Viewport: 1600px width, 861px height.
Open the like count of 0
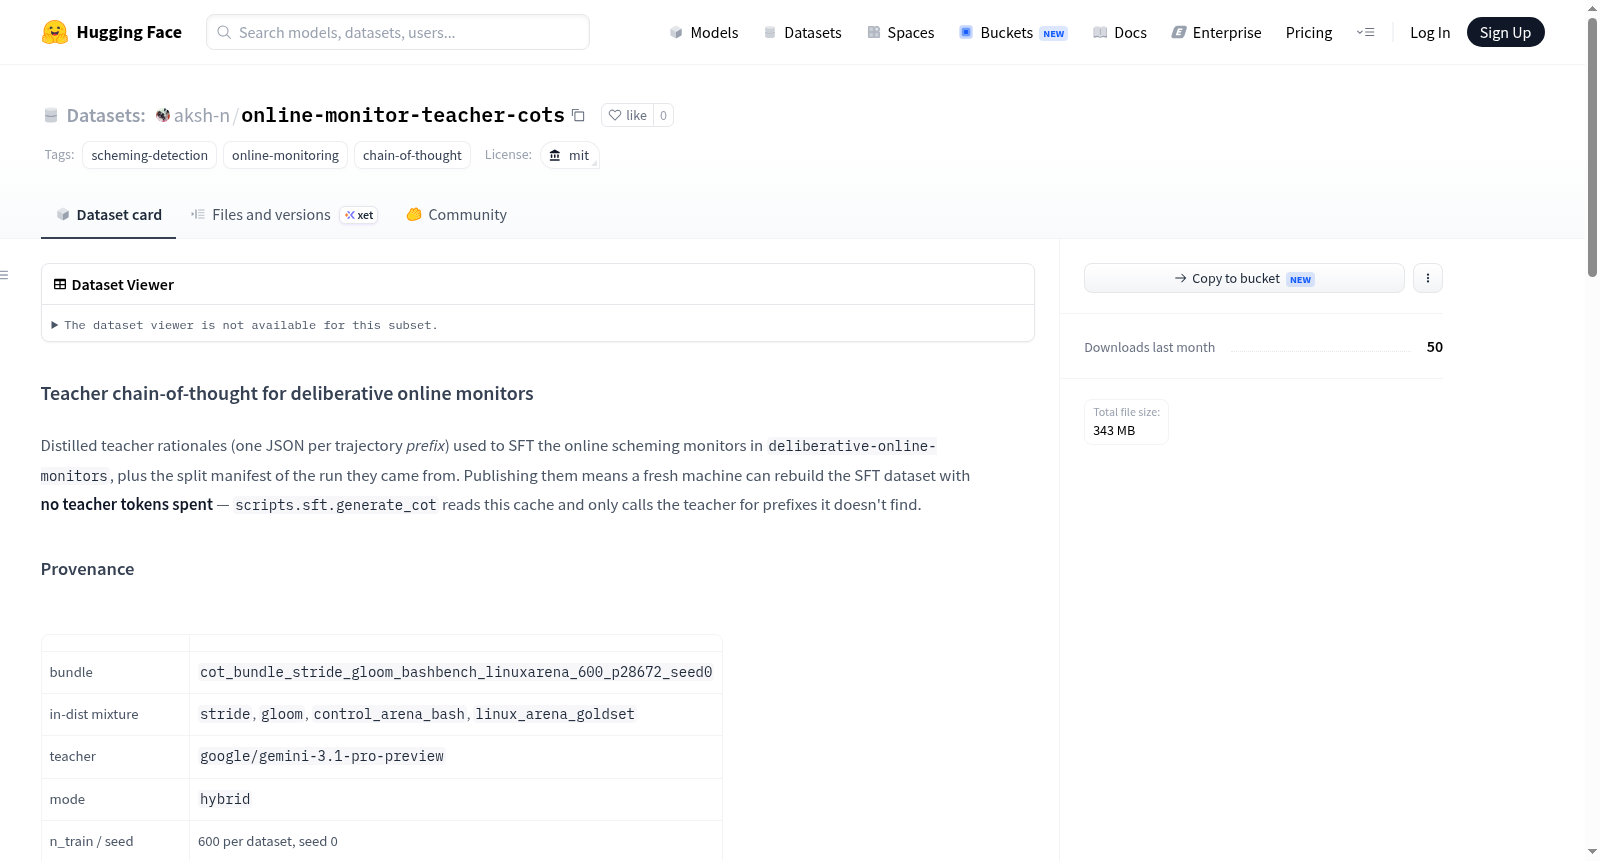[663, 115]
